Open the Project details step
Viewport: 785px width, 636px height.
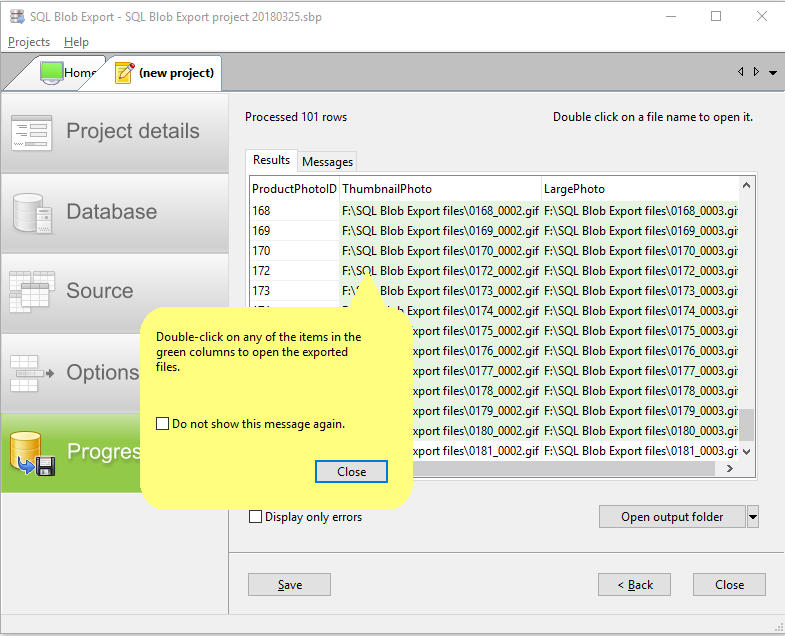115,132
